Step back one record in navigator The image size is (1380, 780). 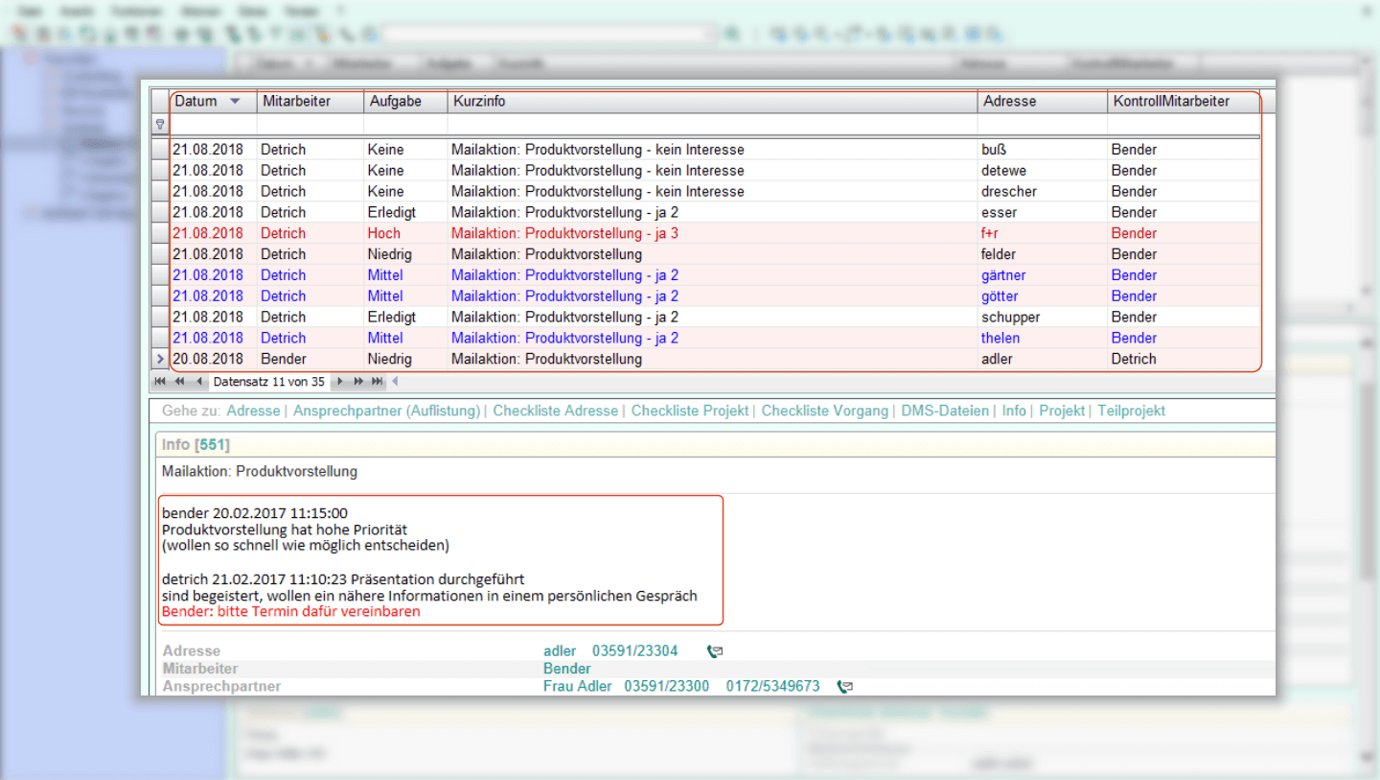199,382
